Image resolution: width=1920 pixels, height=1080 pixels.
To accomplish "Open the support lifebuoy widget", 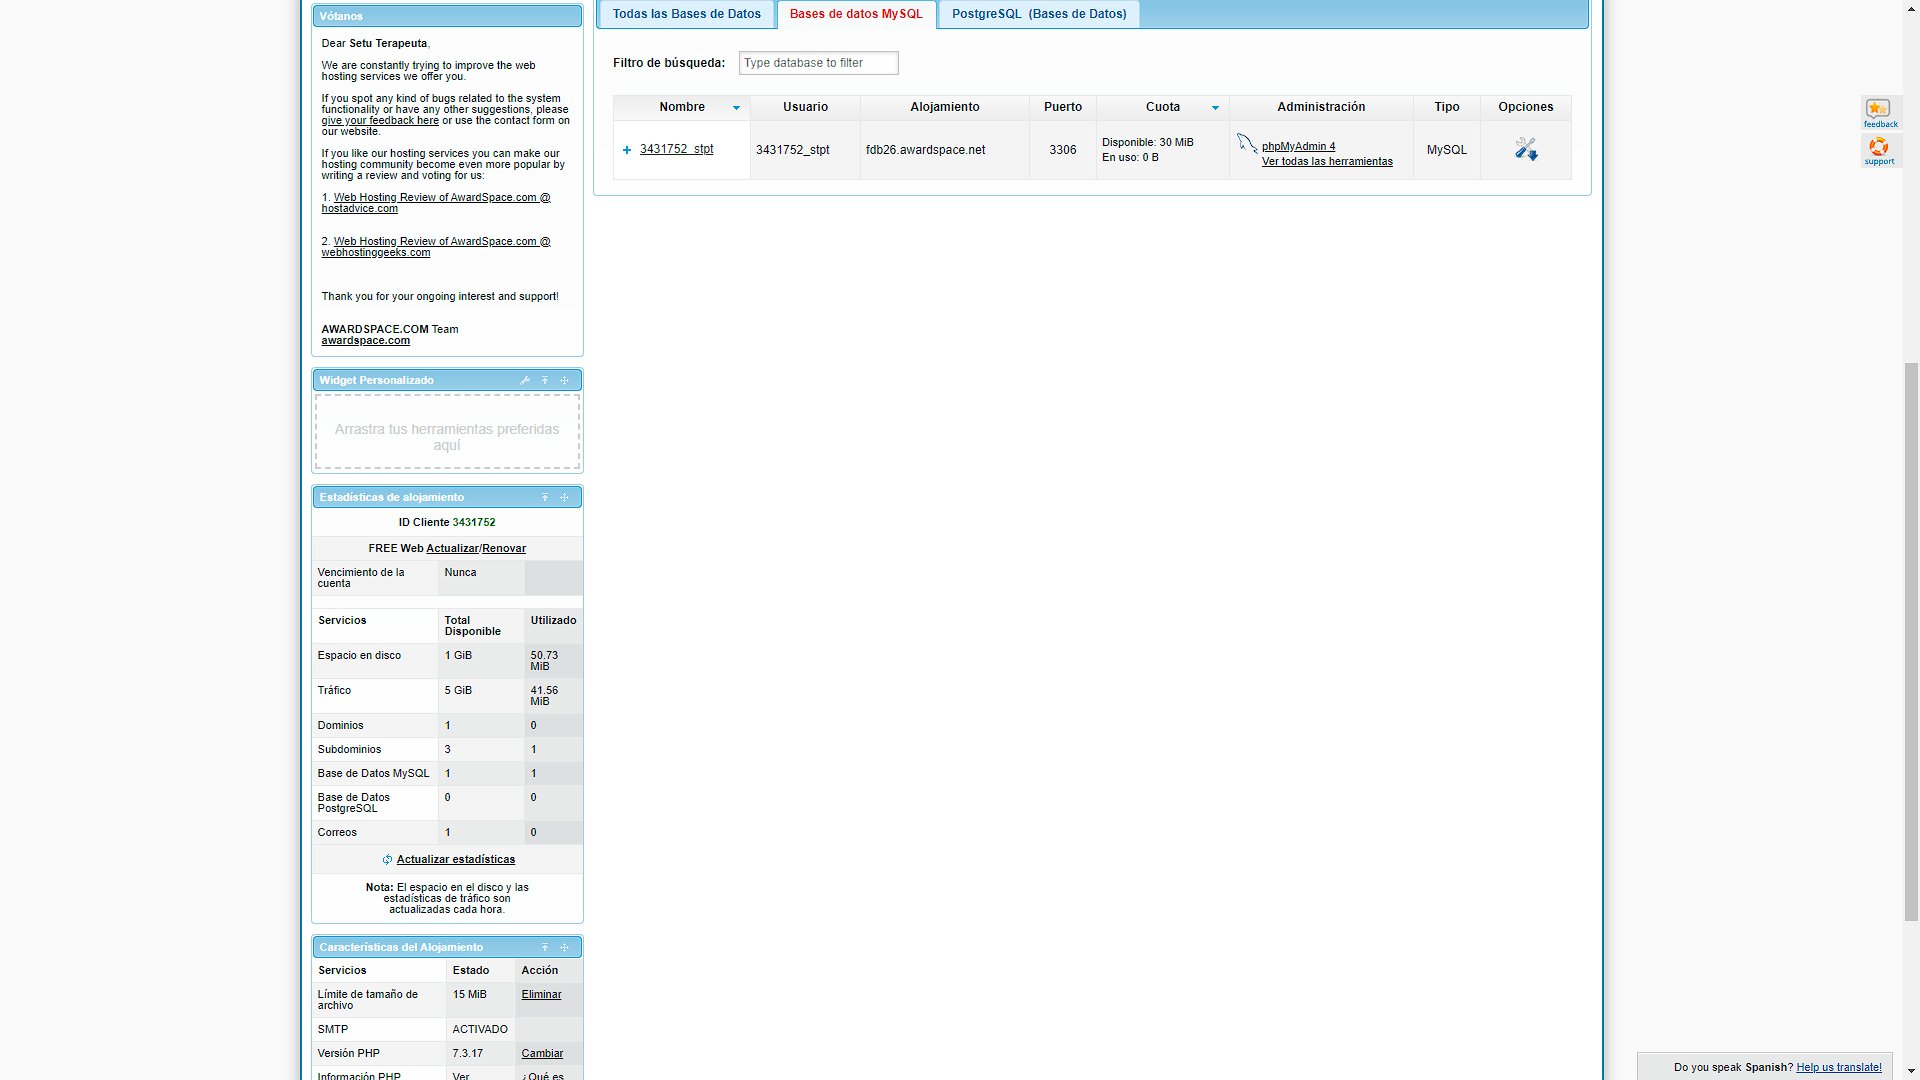I will click(x=1879, y=151).
